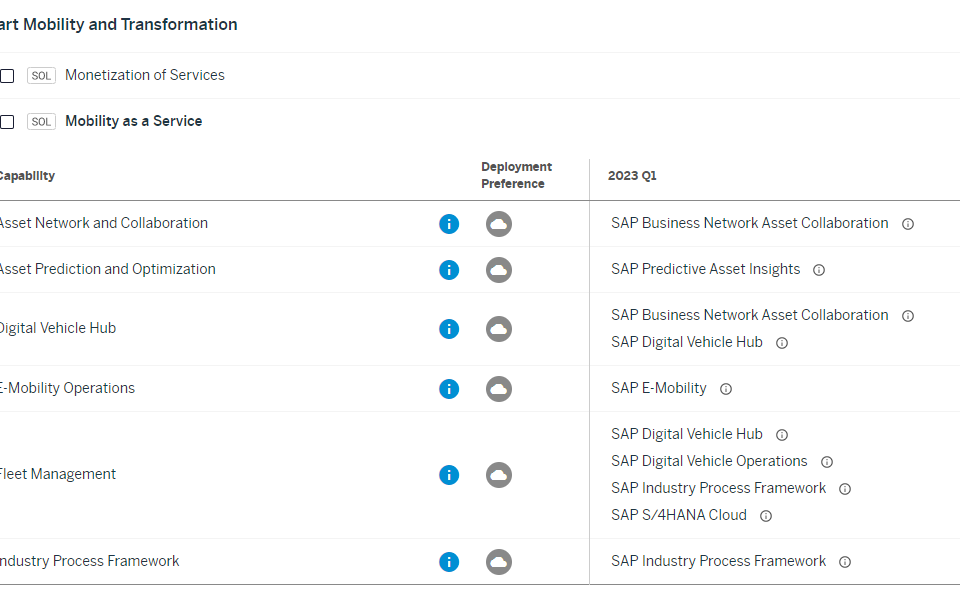This screenshot has height=592, width=960.
Task: Click SAP Industry Process Framework in the last row
Action: pos(718,561)
